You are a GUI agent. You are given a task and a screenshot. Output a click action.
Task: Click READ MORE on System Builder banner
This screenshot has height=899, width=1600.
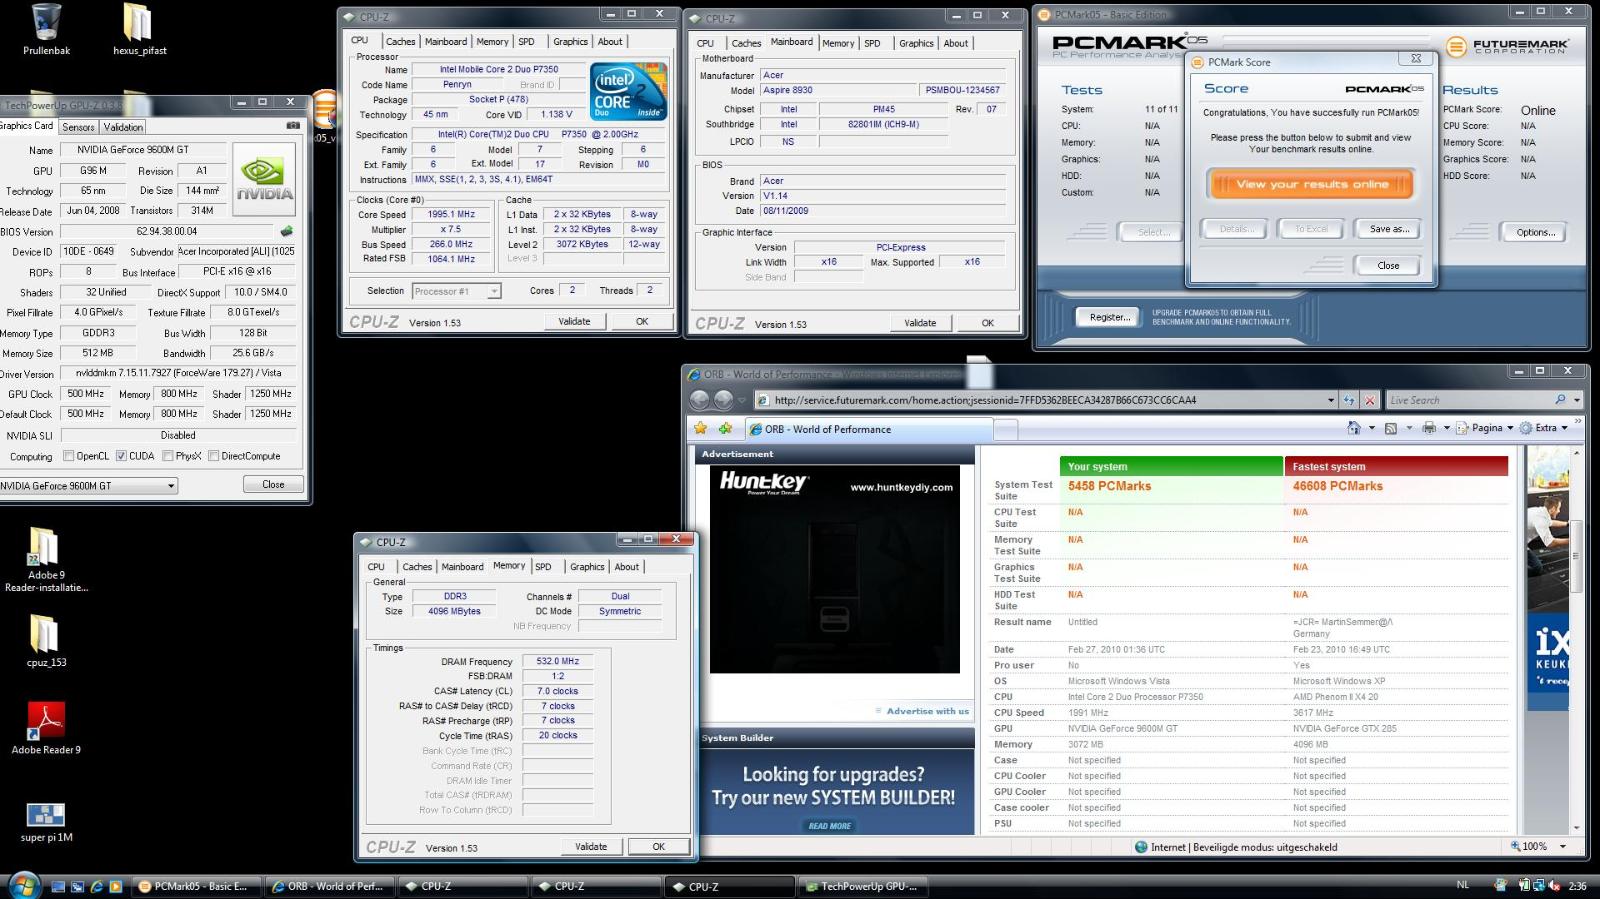(x=830, y=826)
